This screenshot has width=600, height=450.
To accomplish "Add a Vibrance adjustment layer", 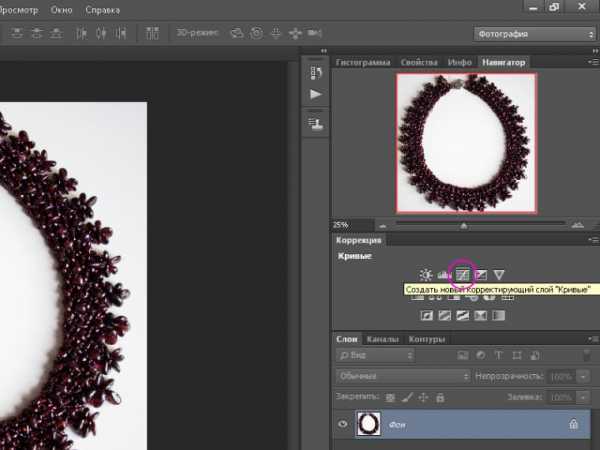I will click(499, 274).
